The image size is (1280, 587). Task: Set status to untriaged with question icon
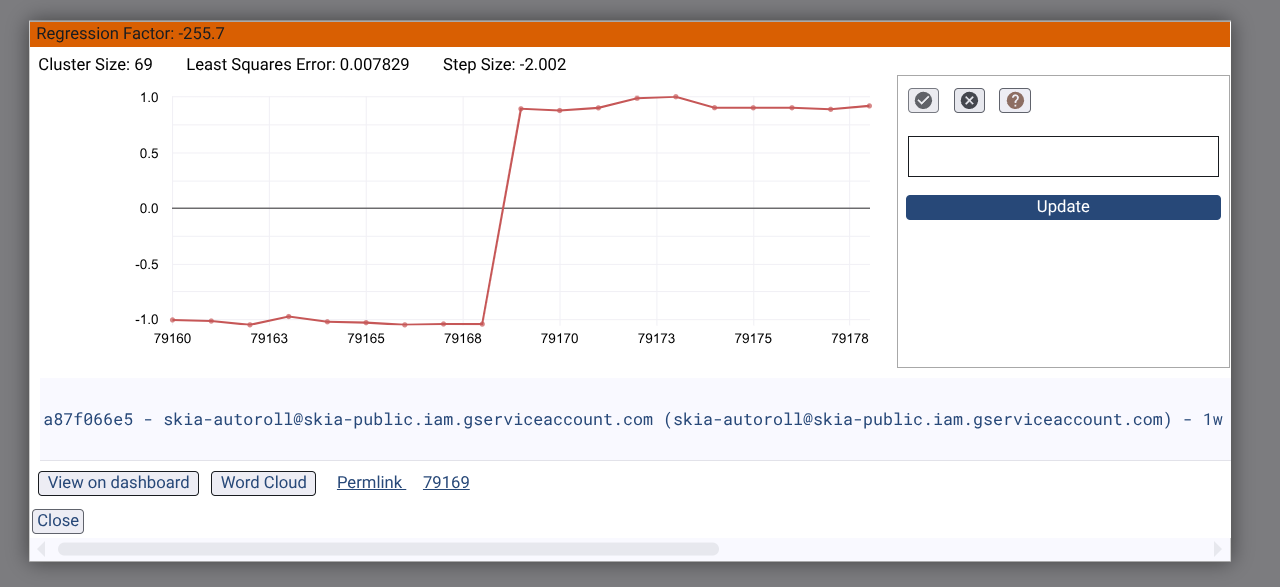[1015, 100]
